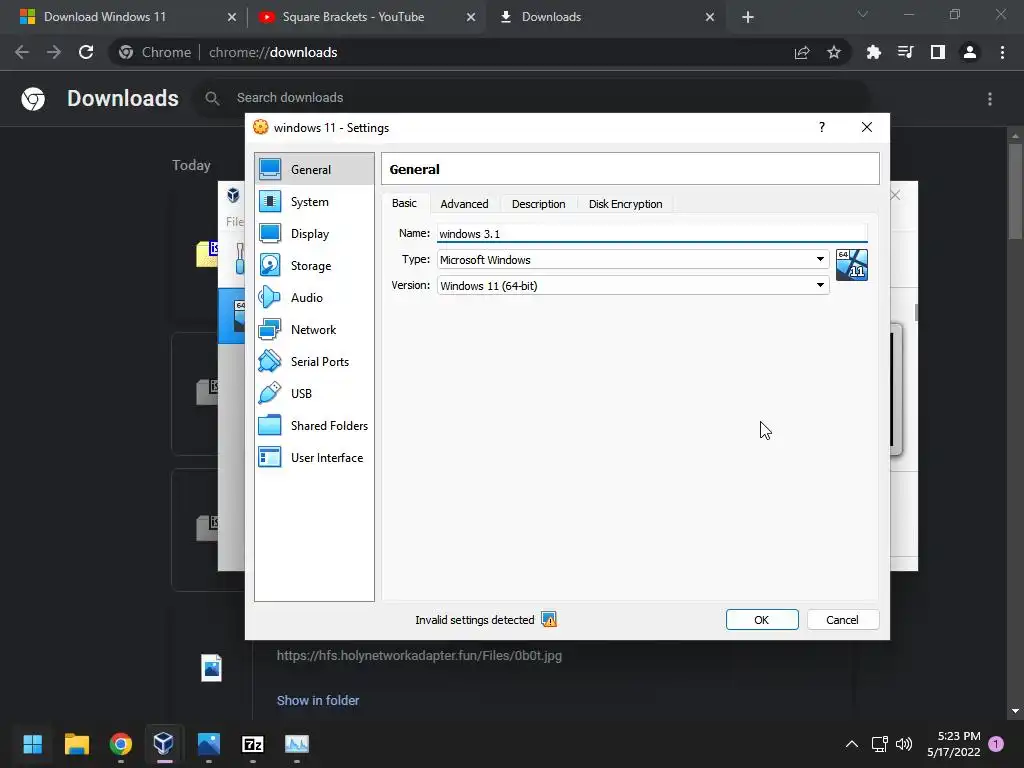Open the Shared Folders settings category

coord(314,426)
